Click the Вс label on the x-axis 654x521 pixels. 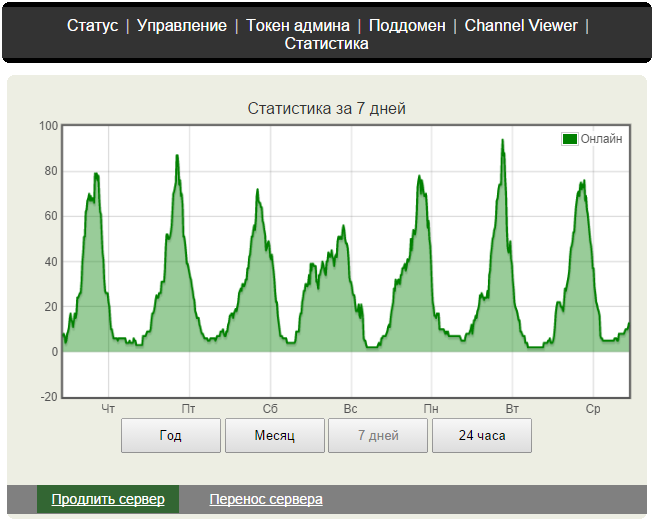[350, 409]
